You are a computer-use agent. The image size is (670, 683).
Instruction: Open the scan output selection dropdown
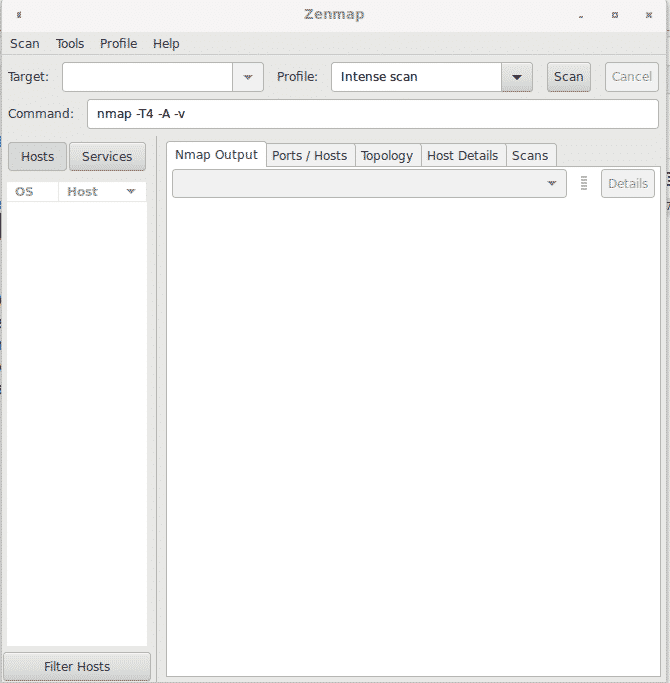click(369, 183)
